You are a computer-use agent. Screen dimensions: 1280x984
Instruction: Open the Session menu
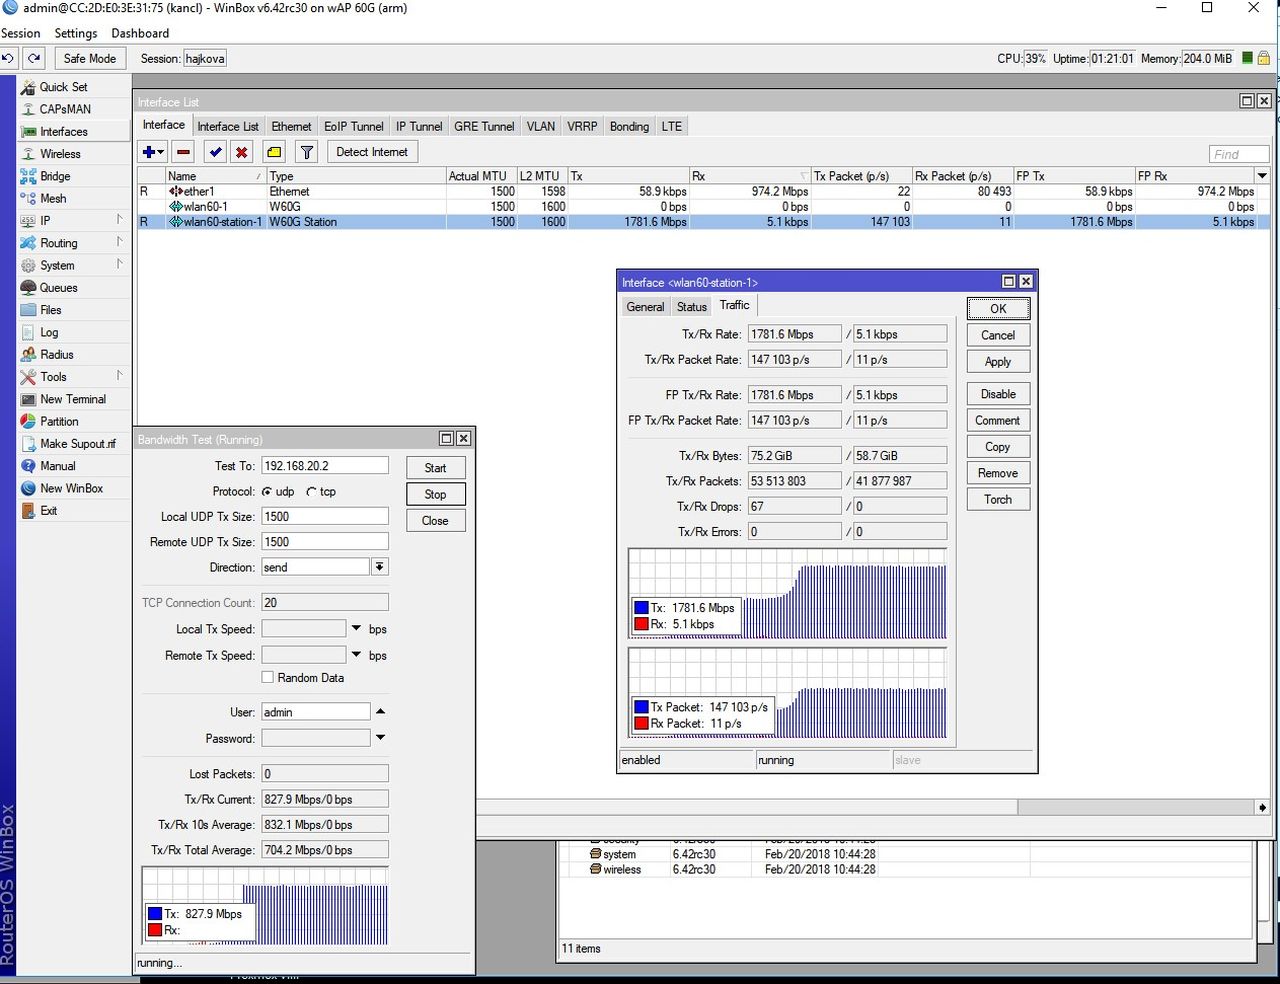[21, 33]
